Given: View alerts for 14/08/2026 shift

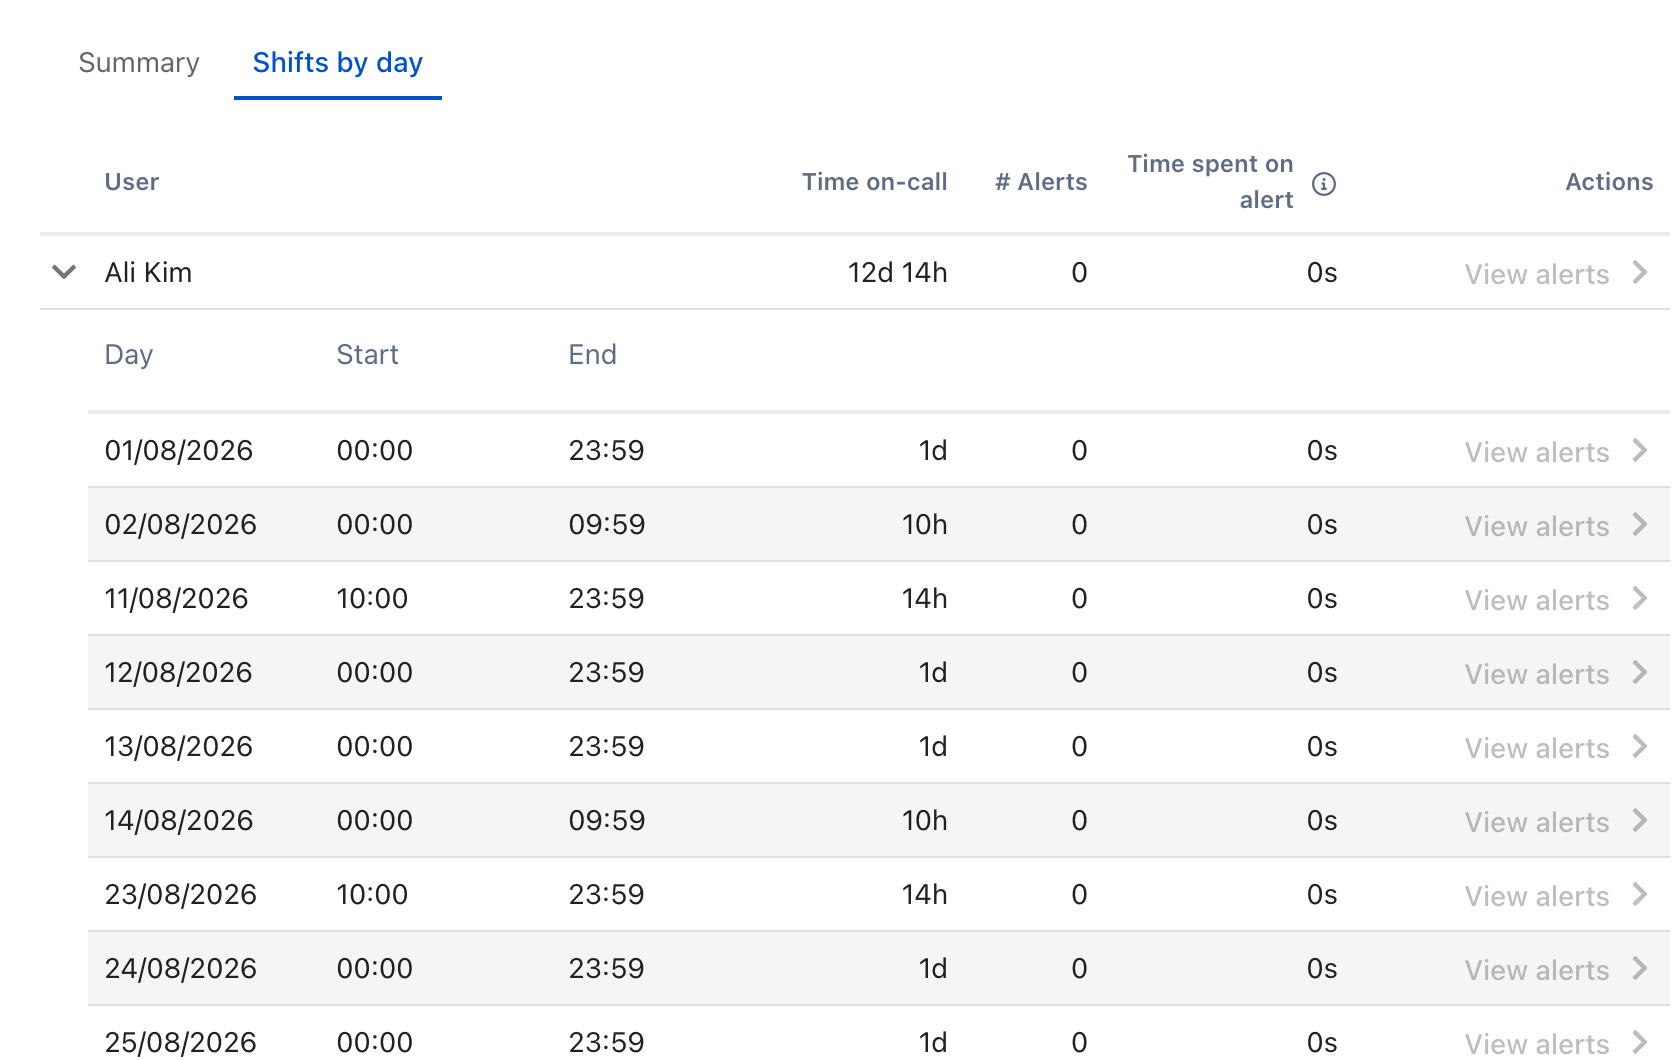Looking at the screenshot, I should point(1537,822).
